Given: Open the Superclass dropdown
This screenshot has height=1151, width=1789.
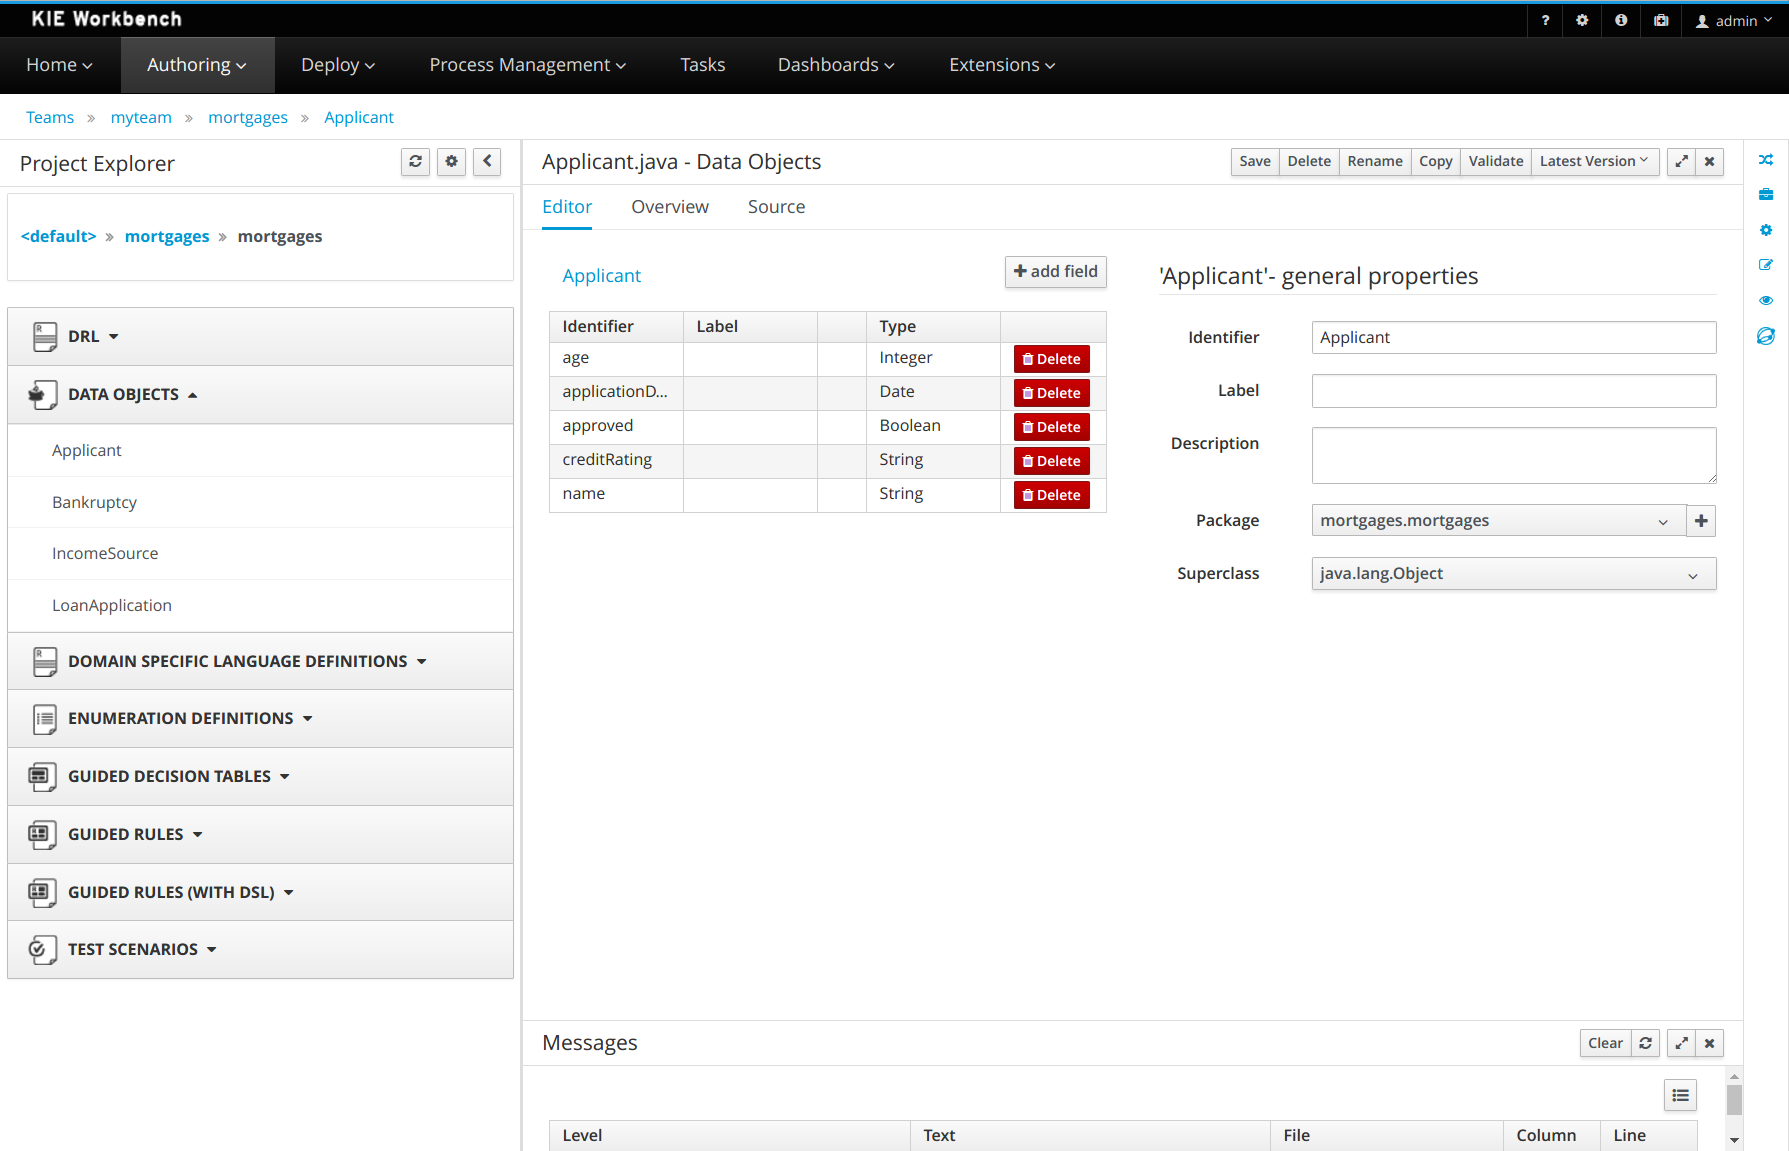Looking at the screenshot, I should (1513, 574).
